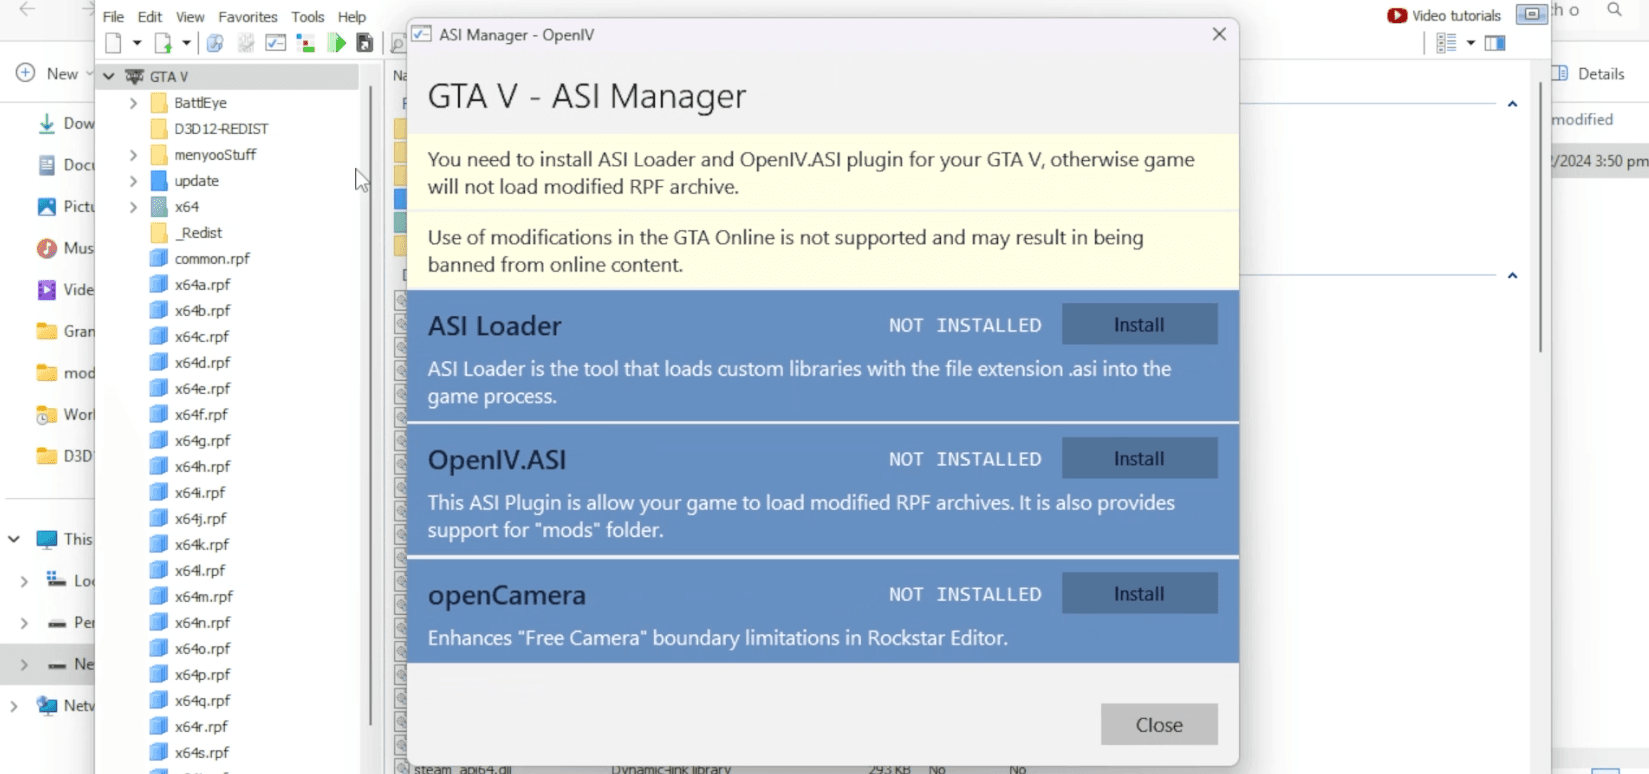Screen dimensions: 1649x774
Task: Expand the BattlEye folder
Action: (133, 103)
